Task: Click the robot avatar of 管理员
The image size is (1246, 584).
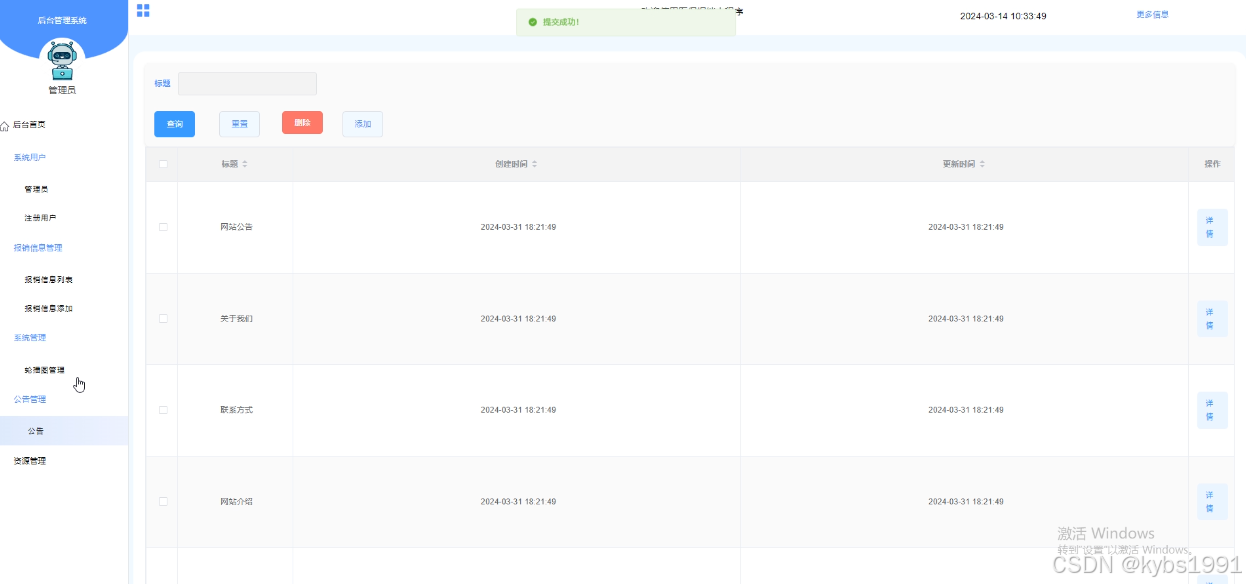Action: (x=62, y=60)
